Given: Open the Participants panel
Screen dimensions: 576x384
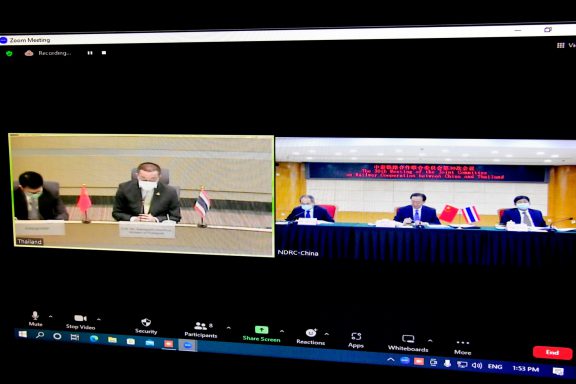Looking at the screenshot, I should pyautogui.click(x=201, y=330).
